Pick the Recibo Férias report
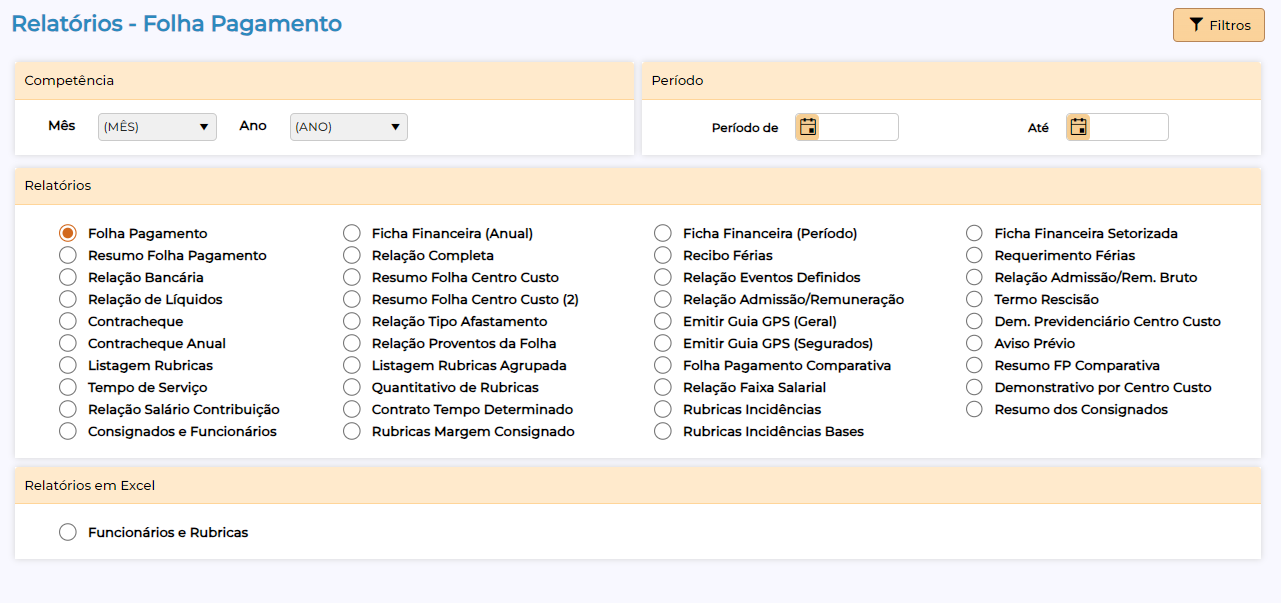The image size is (1281, 603). coord(663,255)
